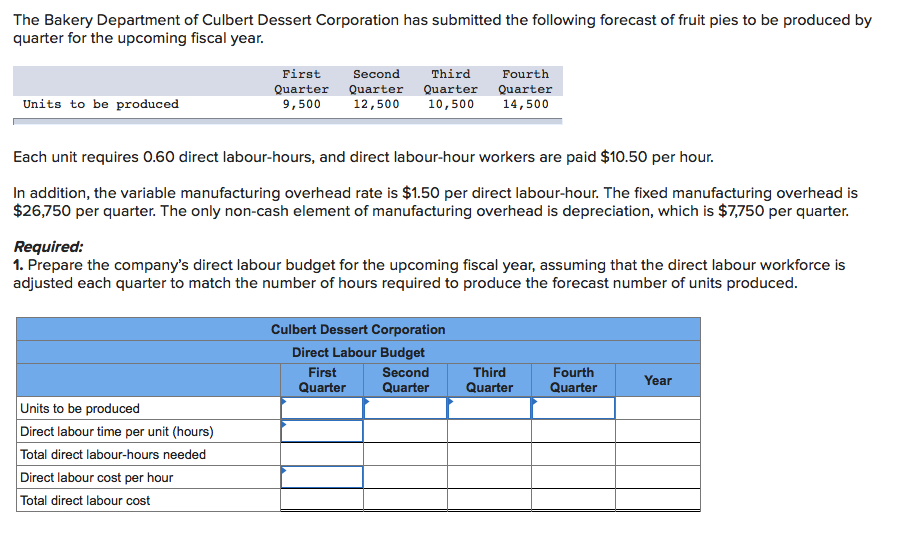Select Fourth Quarter direct labour time per unit cell
Screen dimensions: 920x540
573,431
